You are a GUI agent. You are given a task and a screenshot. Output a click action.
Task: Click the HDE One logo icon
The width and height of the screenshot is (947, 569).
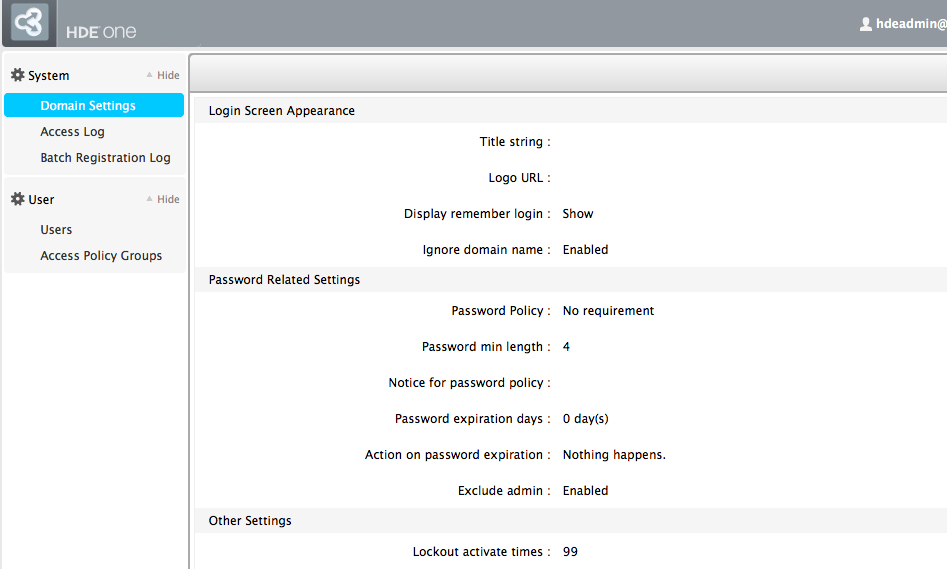[30, 22]
